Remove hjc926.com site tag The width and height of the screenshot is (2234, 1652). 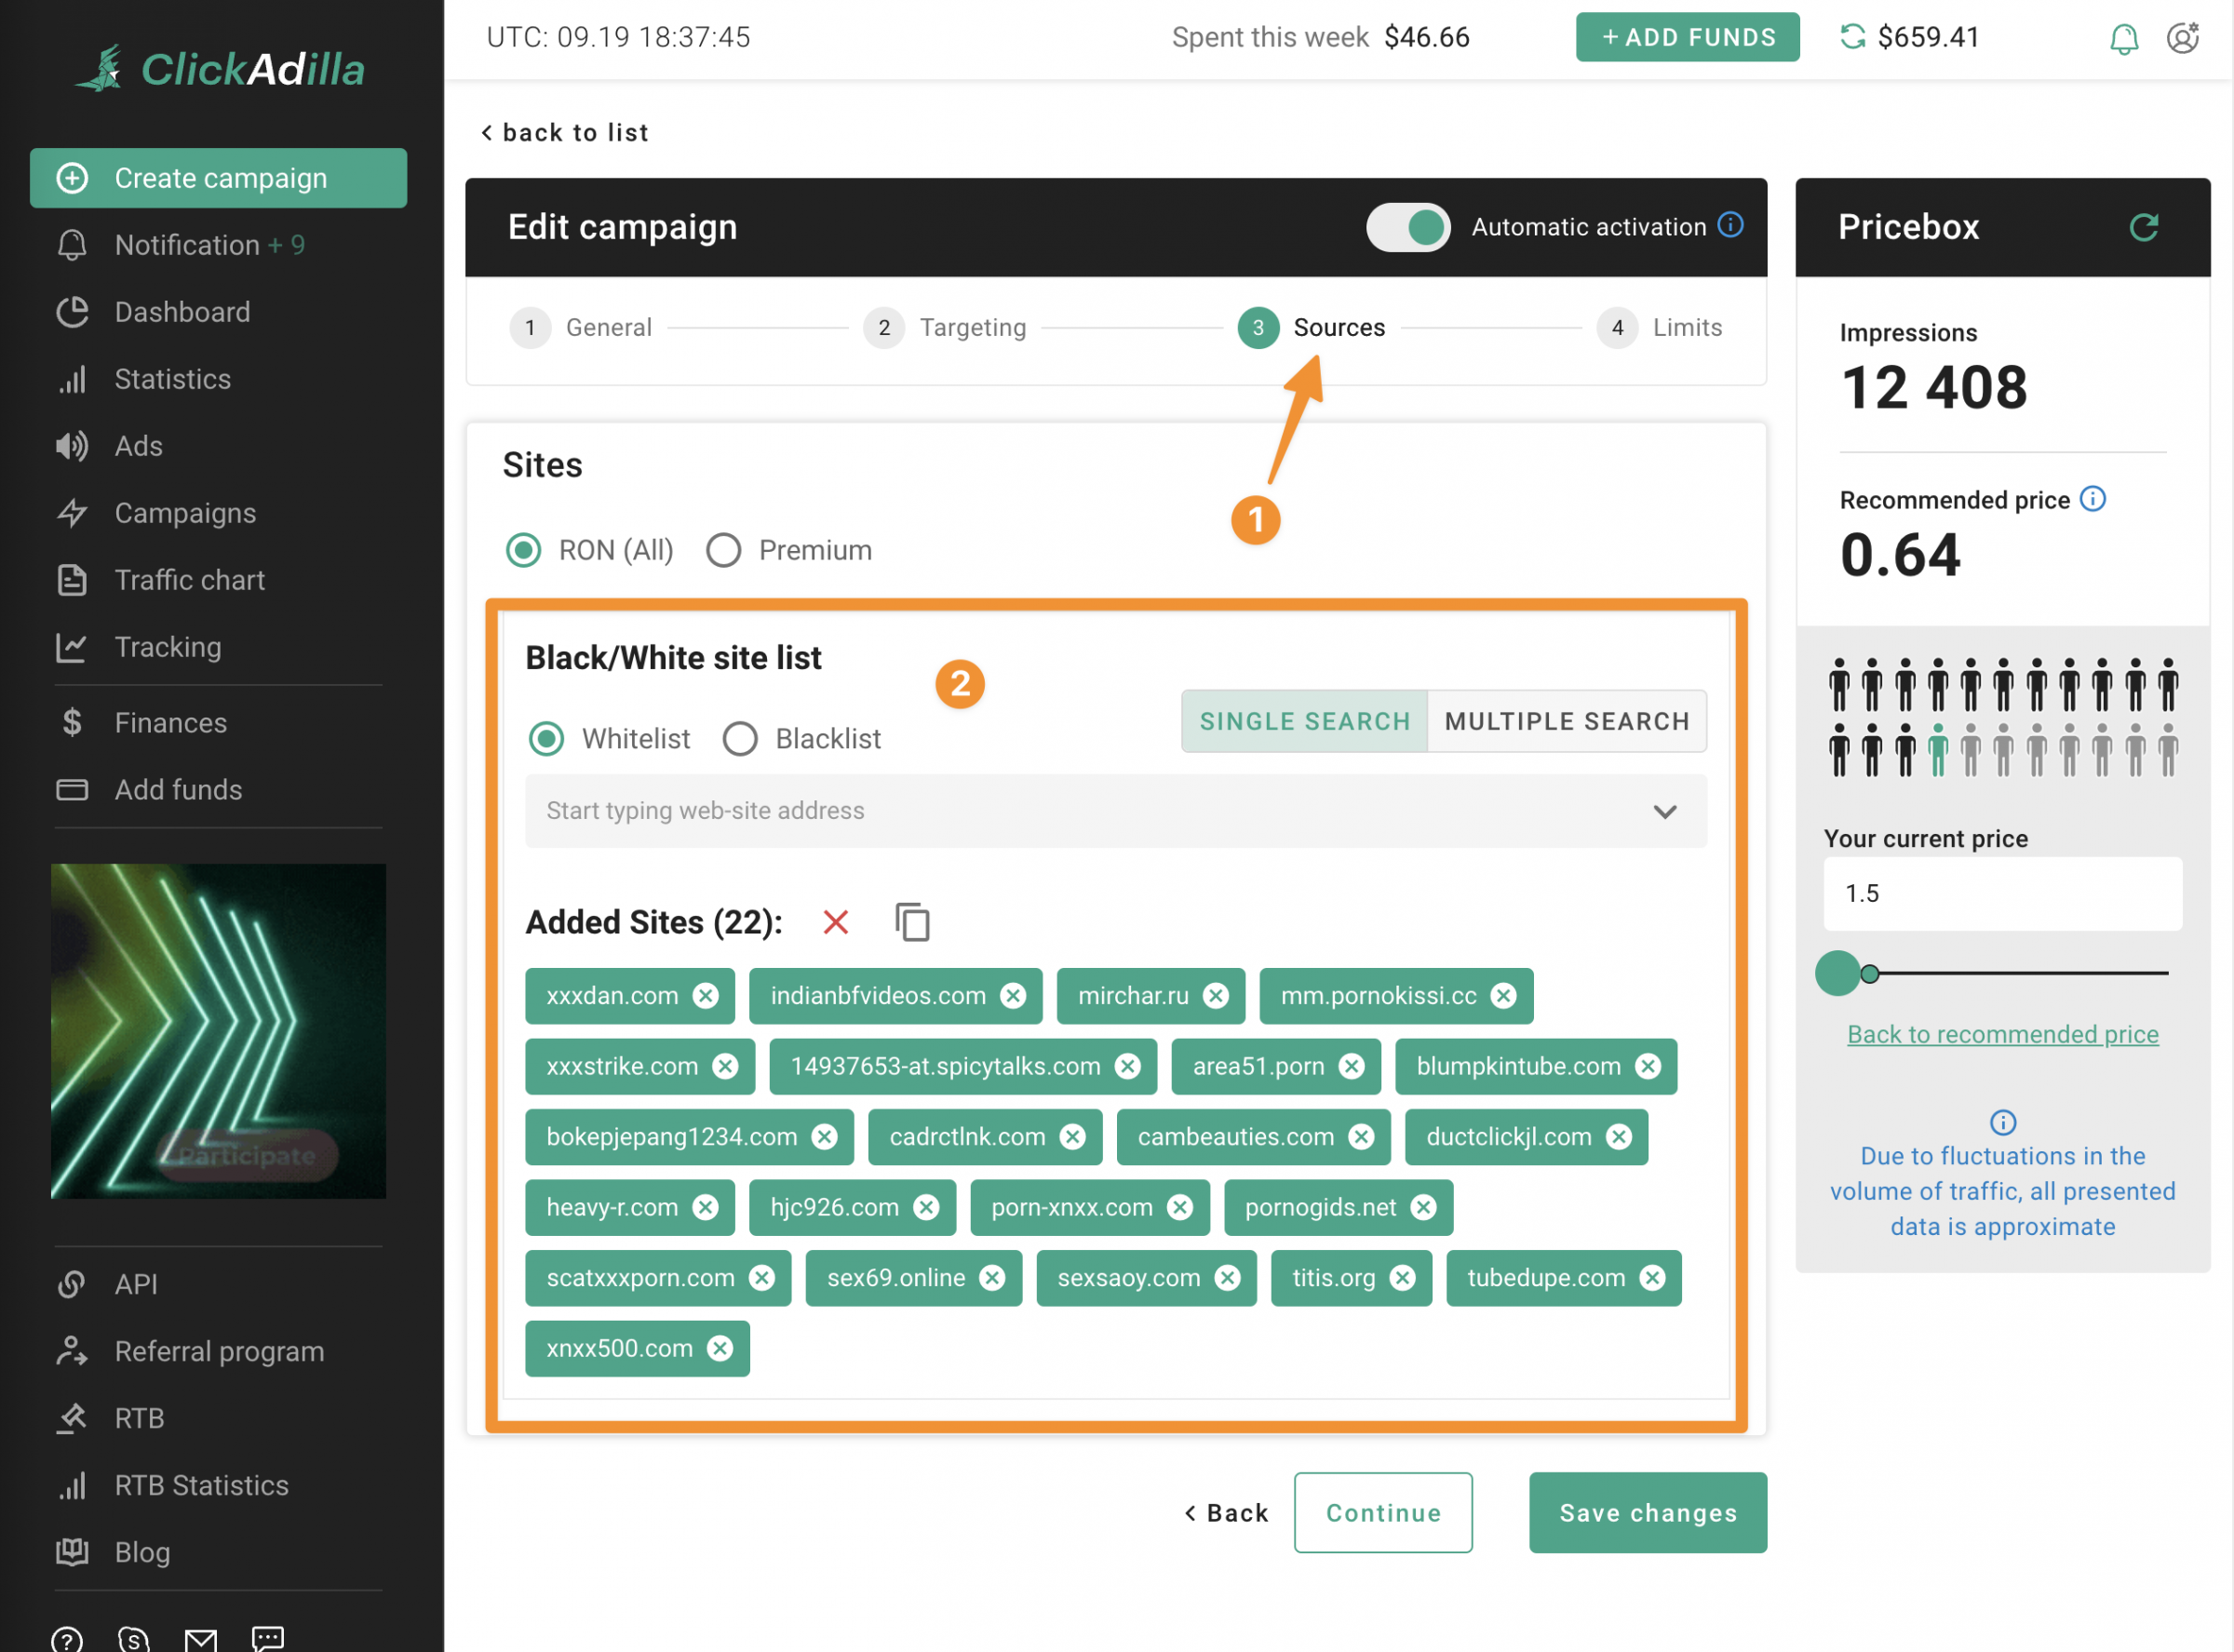(x=926, y=1207)
